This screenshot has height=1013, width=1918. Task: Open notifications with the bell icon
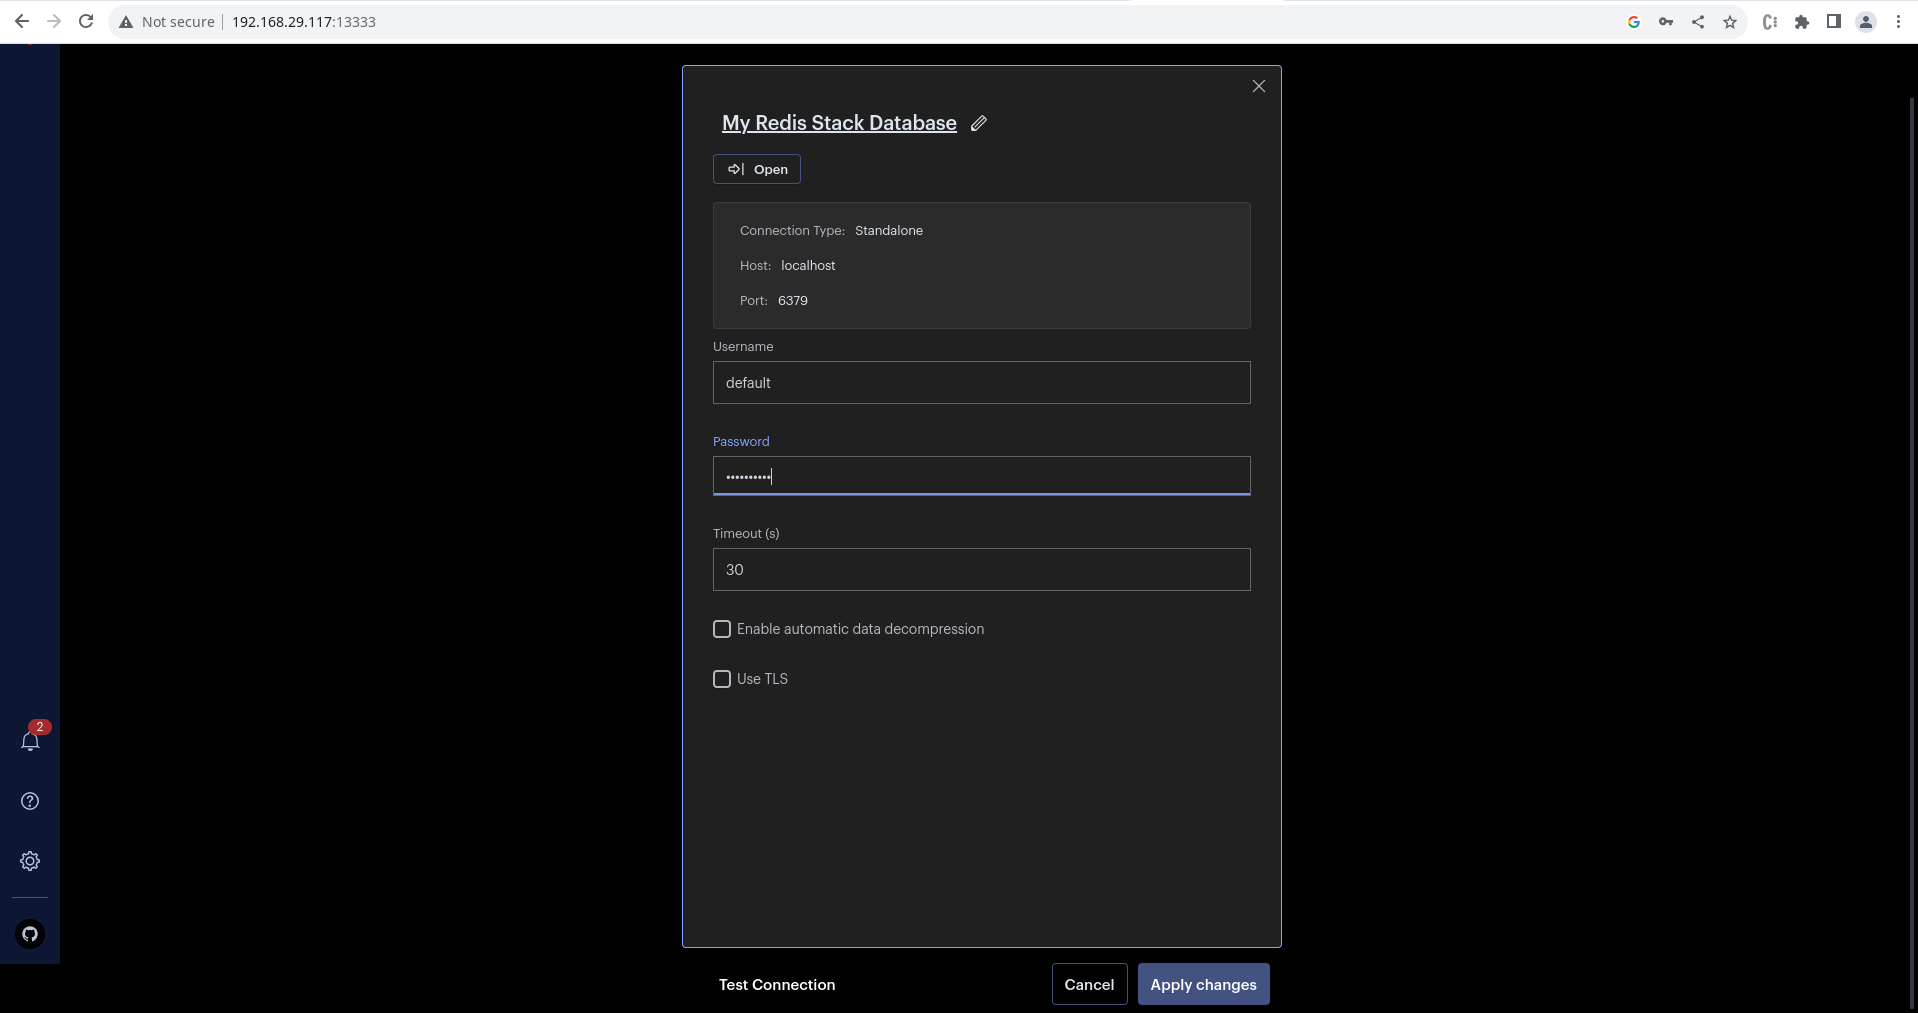tap(30, 742)
